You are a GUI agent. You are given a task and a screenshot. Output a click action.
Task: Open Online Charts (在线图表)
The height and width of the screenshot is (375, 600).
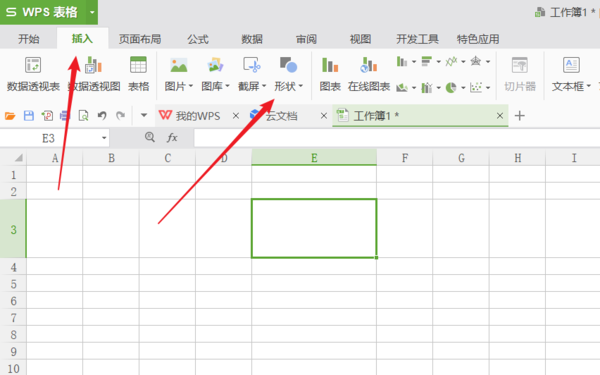coord(368,75)
